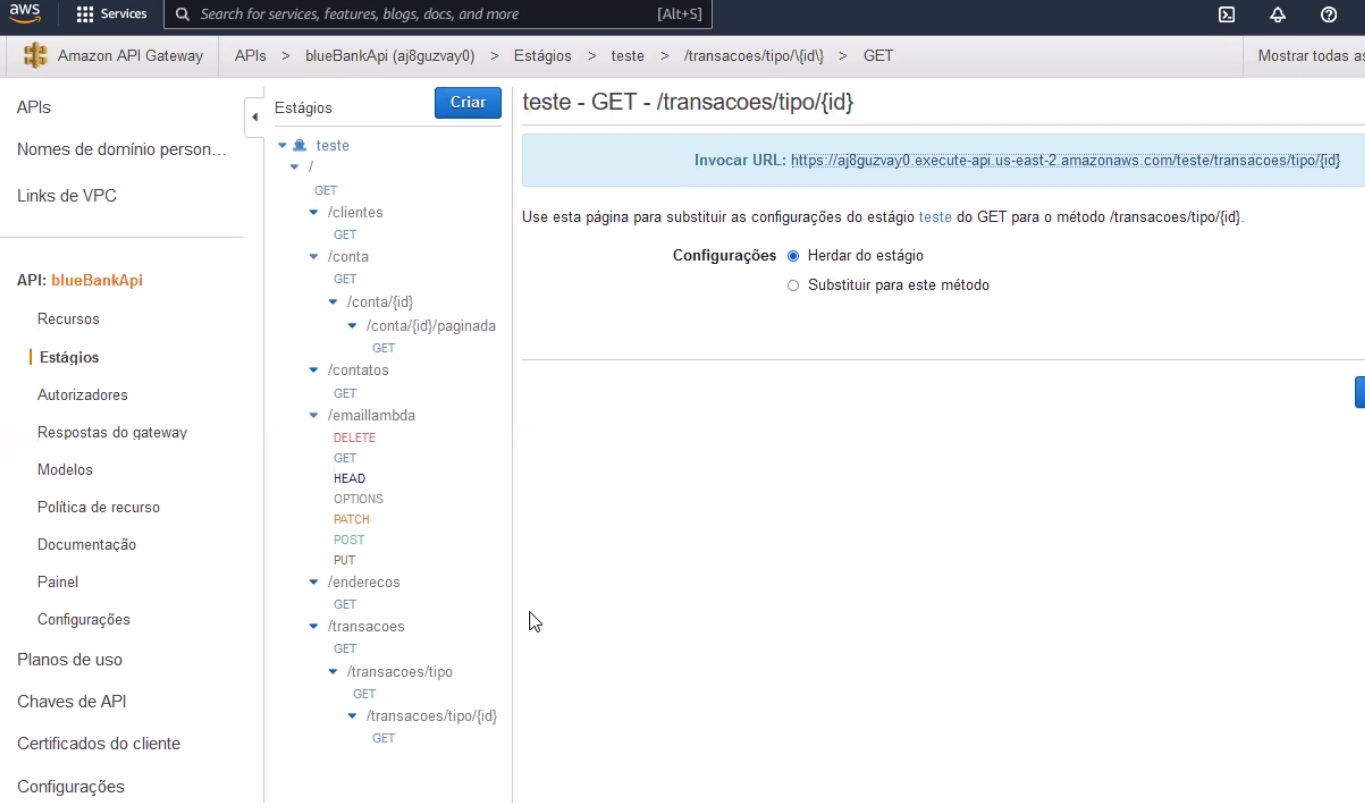Collapse the /transacoes tree node
1365x808 pixels.
314,627
